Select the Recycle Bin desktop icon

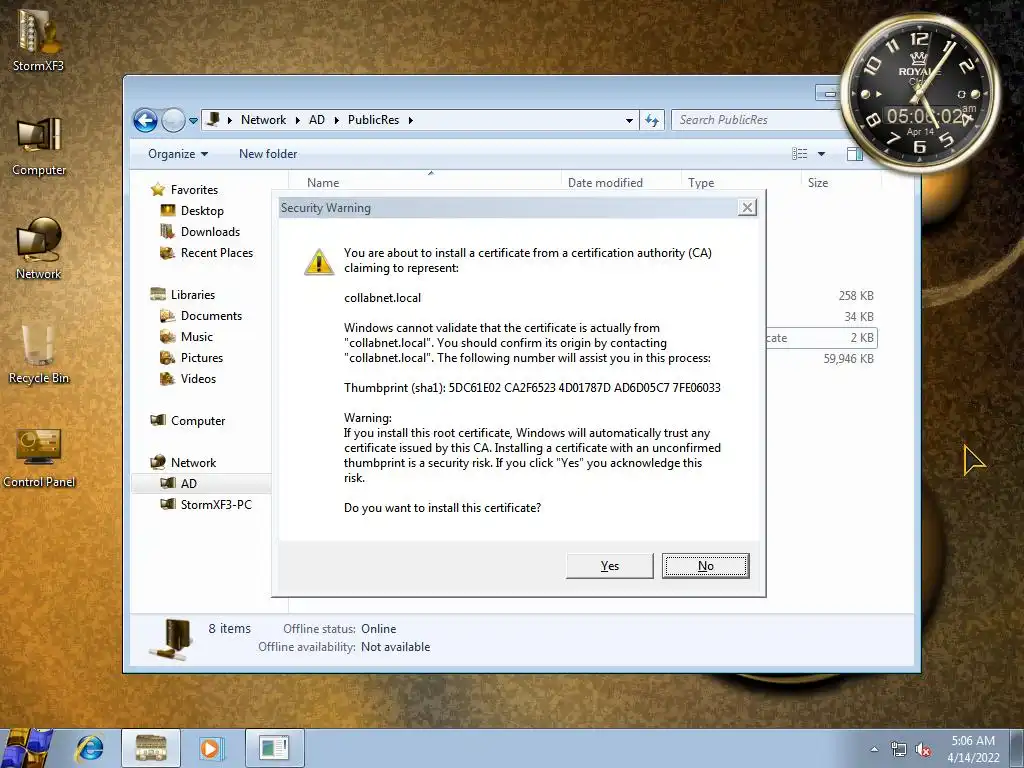click(39, 354)
